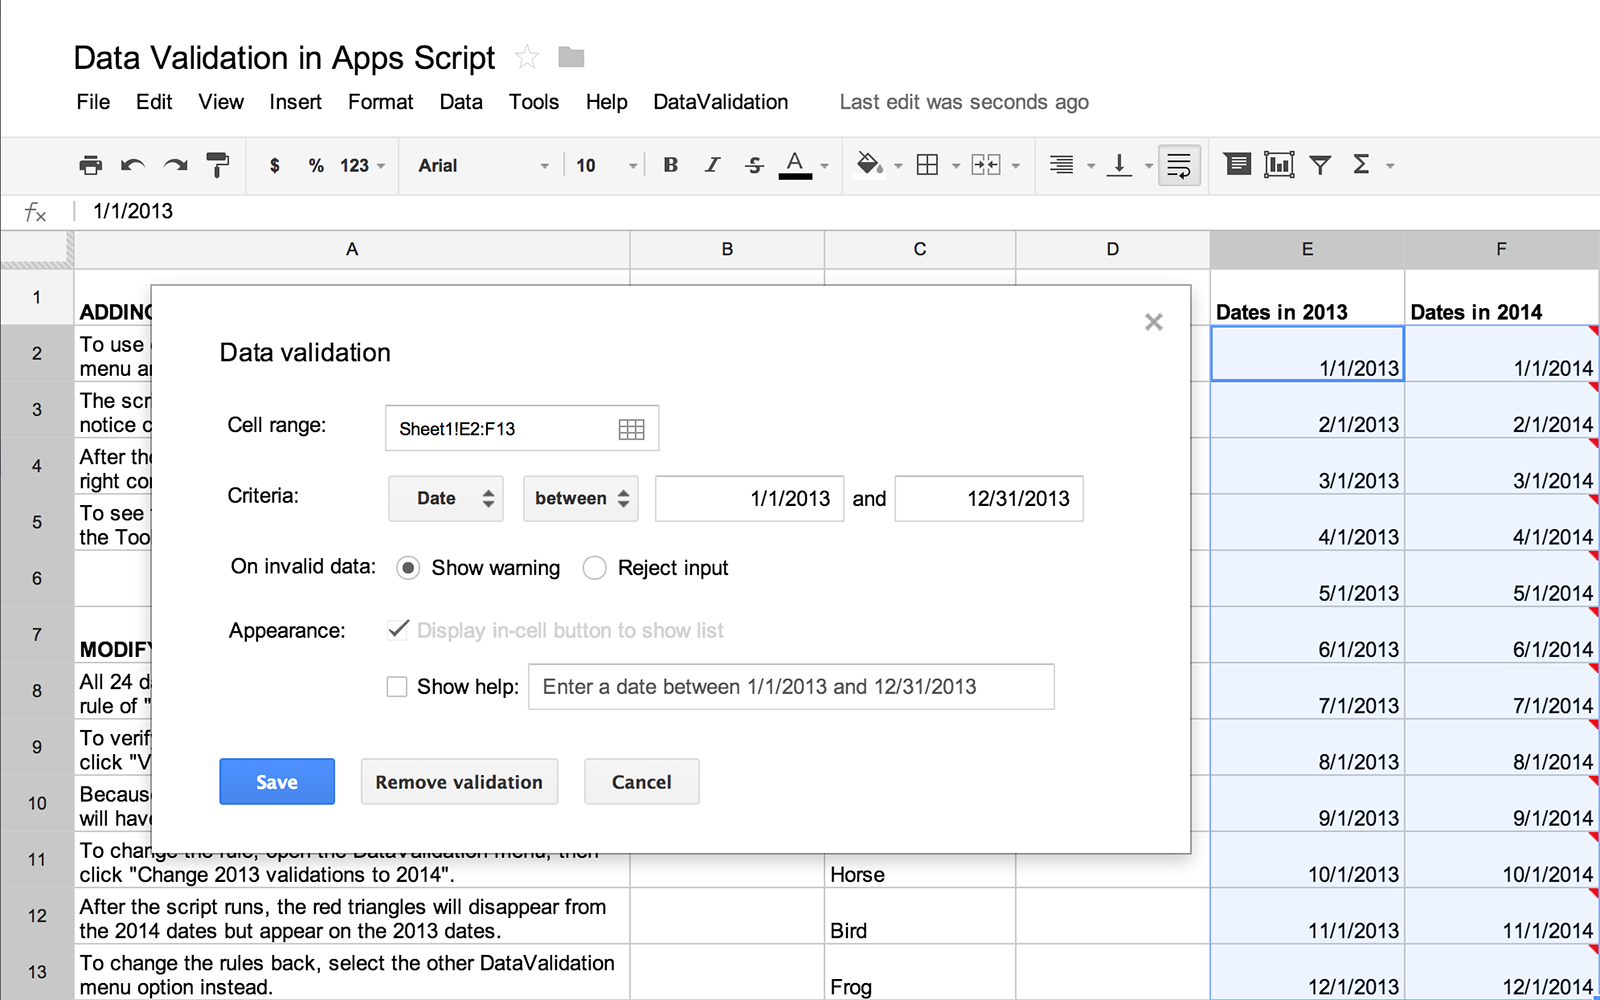Click the Remove validation button
The height and width of the screenshot is (1000, 1600).
459,782
